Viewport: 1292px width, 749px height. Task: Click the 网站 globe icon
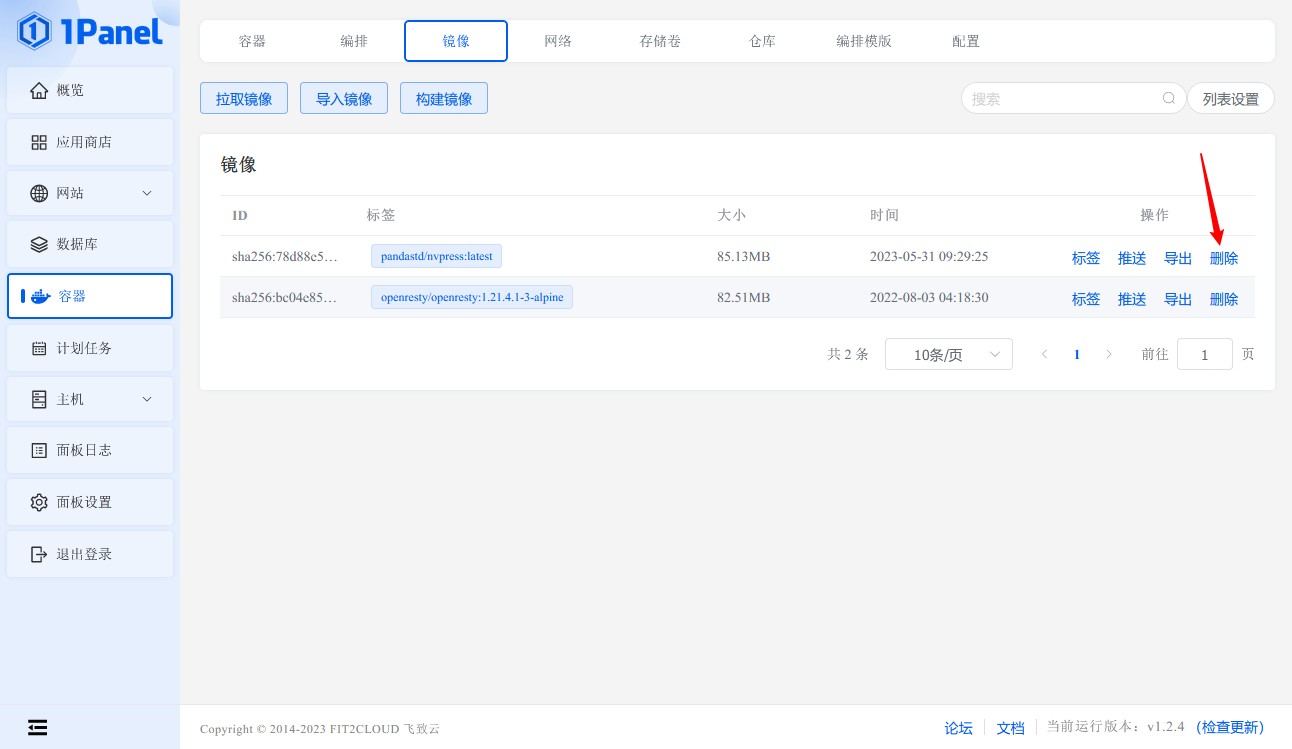pyautogui.click(x=39, y=193)
